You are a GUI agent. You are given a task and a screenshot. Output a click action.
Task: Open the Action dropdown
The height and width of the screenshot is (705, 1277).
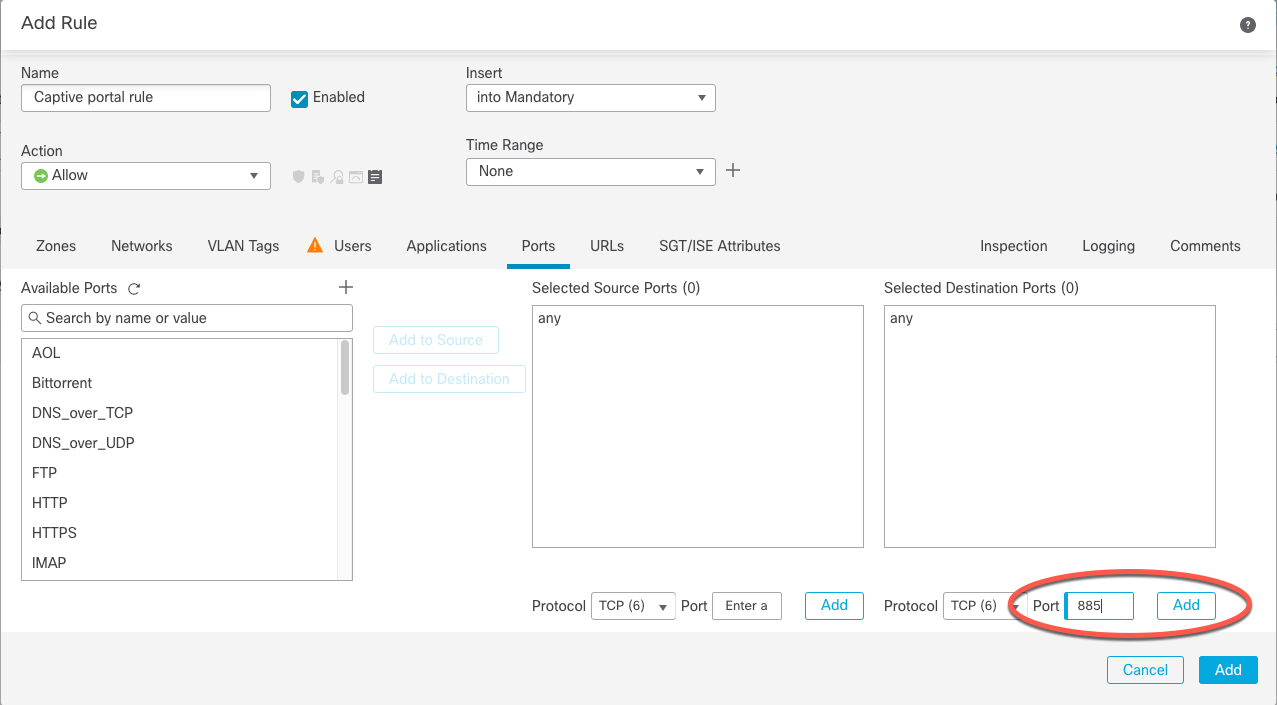pyautogui.click(x=145, y=175)
